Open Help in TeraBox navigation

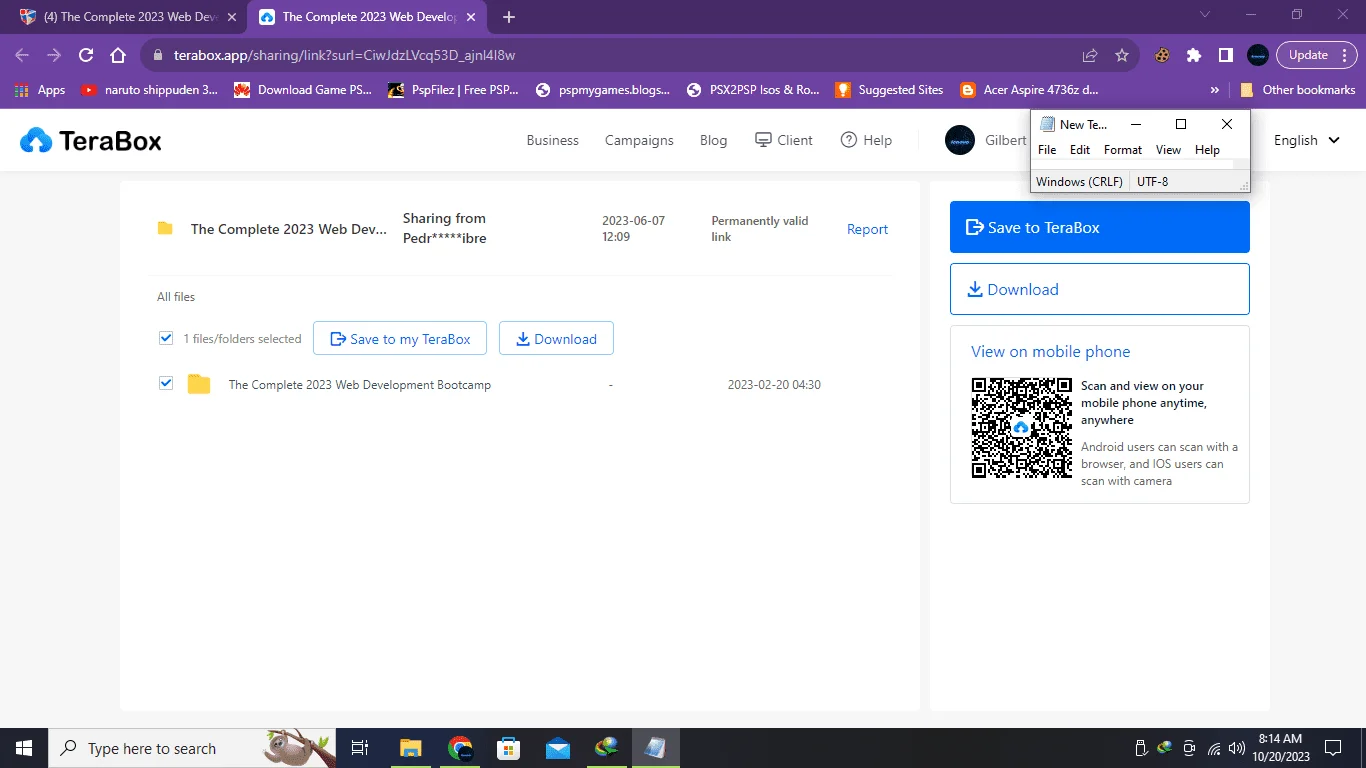pyautogui.click(x=866, y=140)
